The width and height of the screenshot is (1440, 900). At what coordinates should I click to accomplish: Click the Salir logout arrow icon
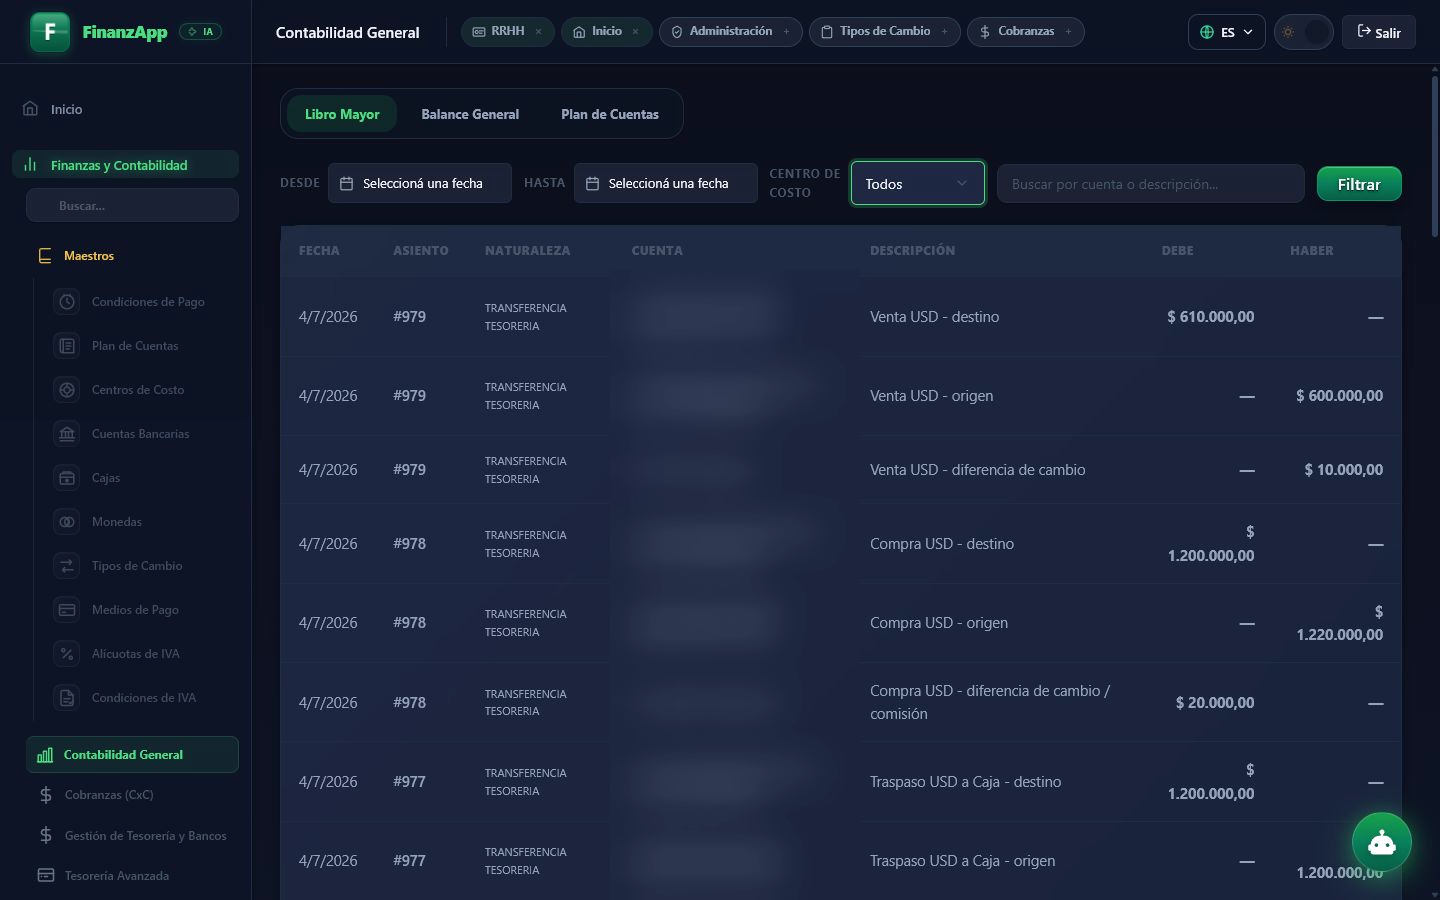[x=1364, y=32]
